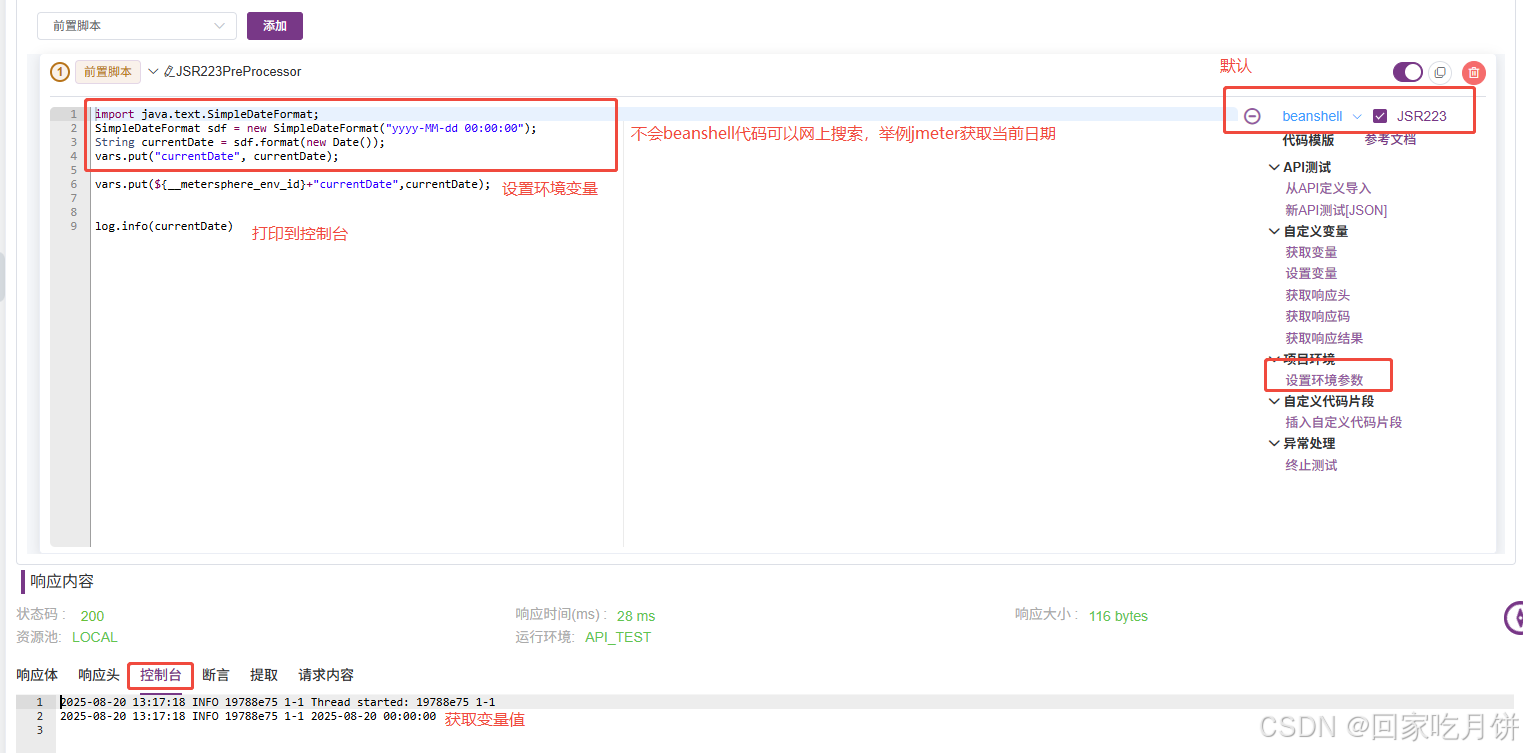Switch to the 断言 tab
Screen dimensions: 1523x753
click(x=215, y=675)
